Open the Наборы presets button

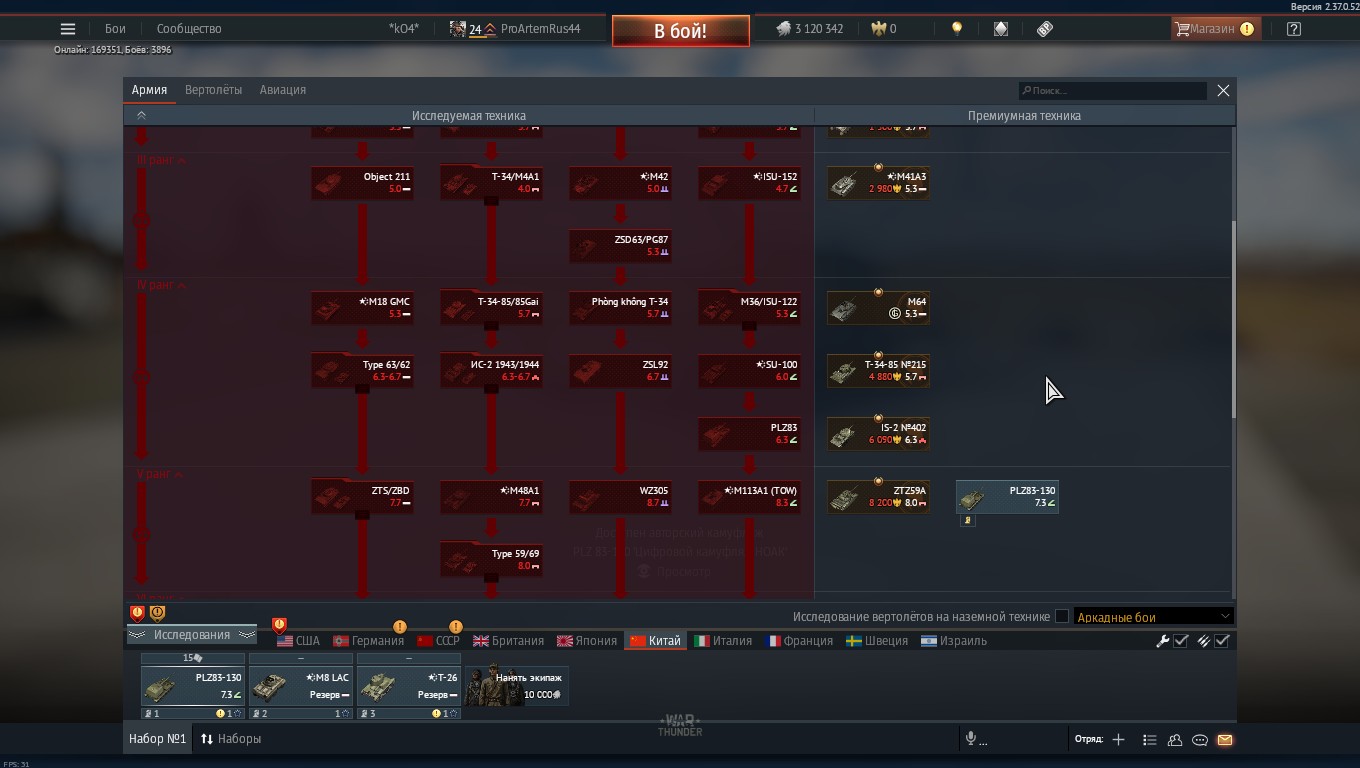(231, 739)
